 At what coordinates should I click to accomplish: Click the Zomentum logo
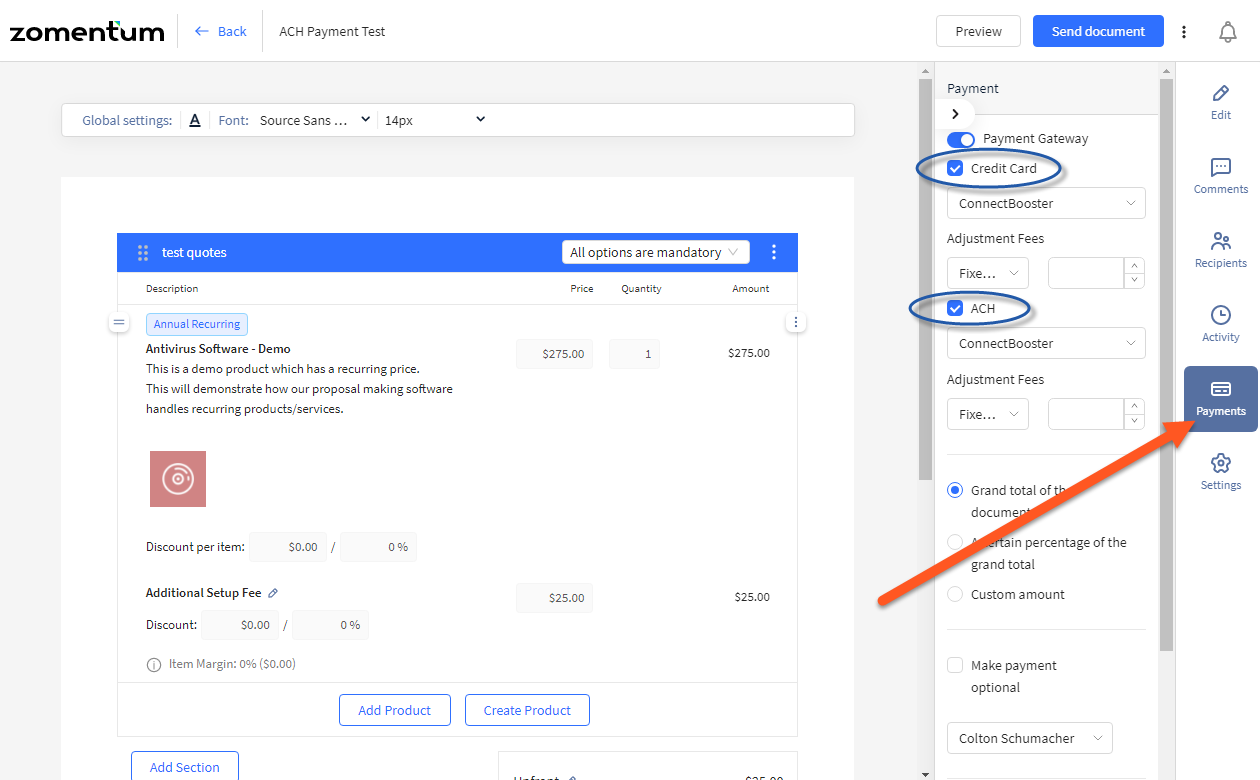click(x=87, y=31)
